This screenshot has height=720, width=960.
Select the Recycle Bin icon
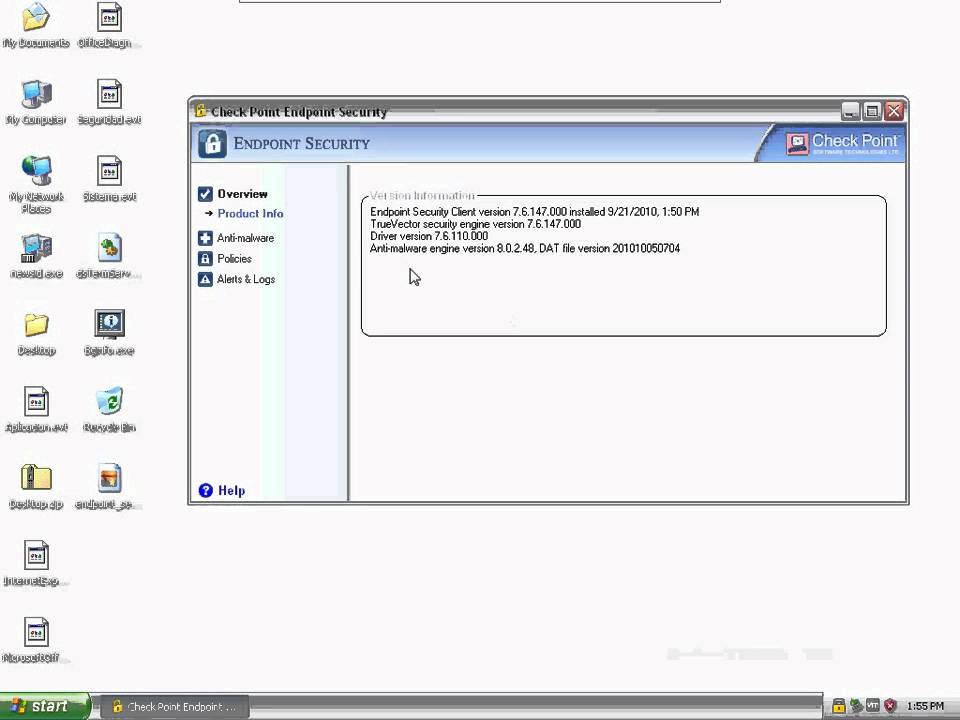point(109,409)
